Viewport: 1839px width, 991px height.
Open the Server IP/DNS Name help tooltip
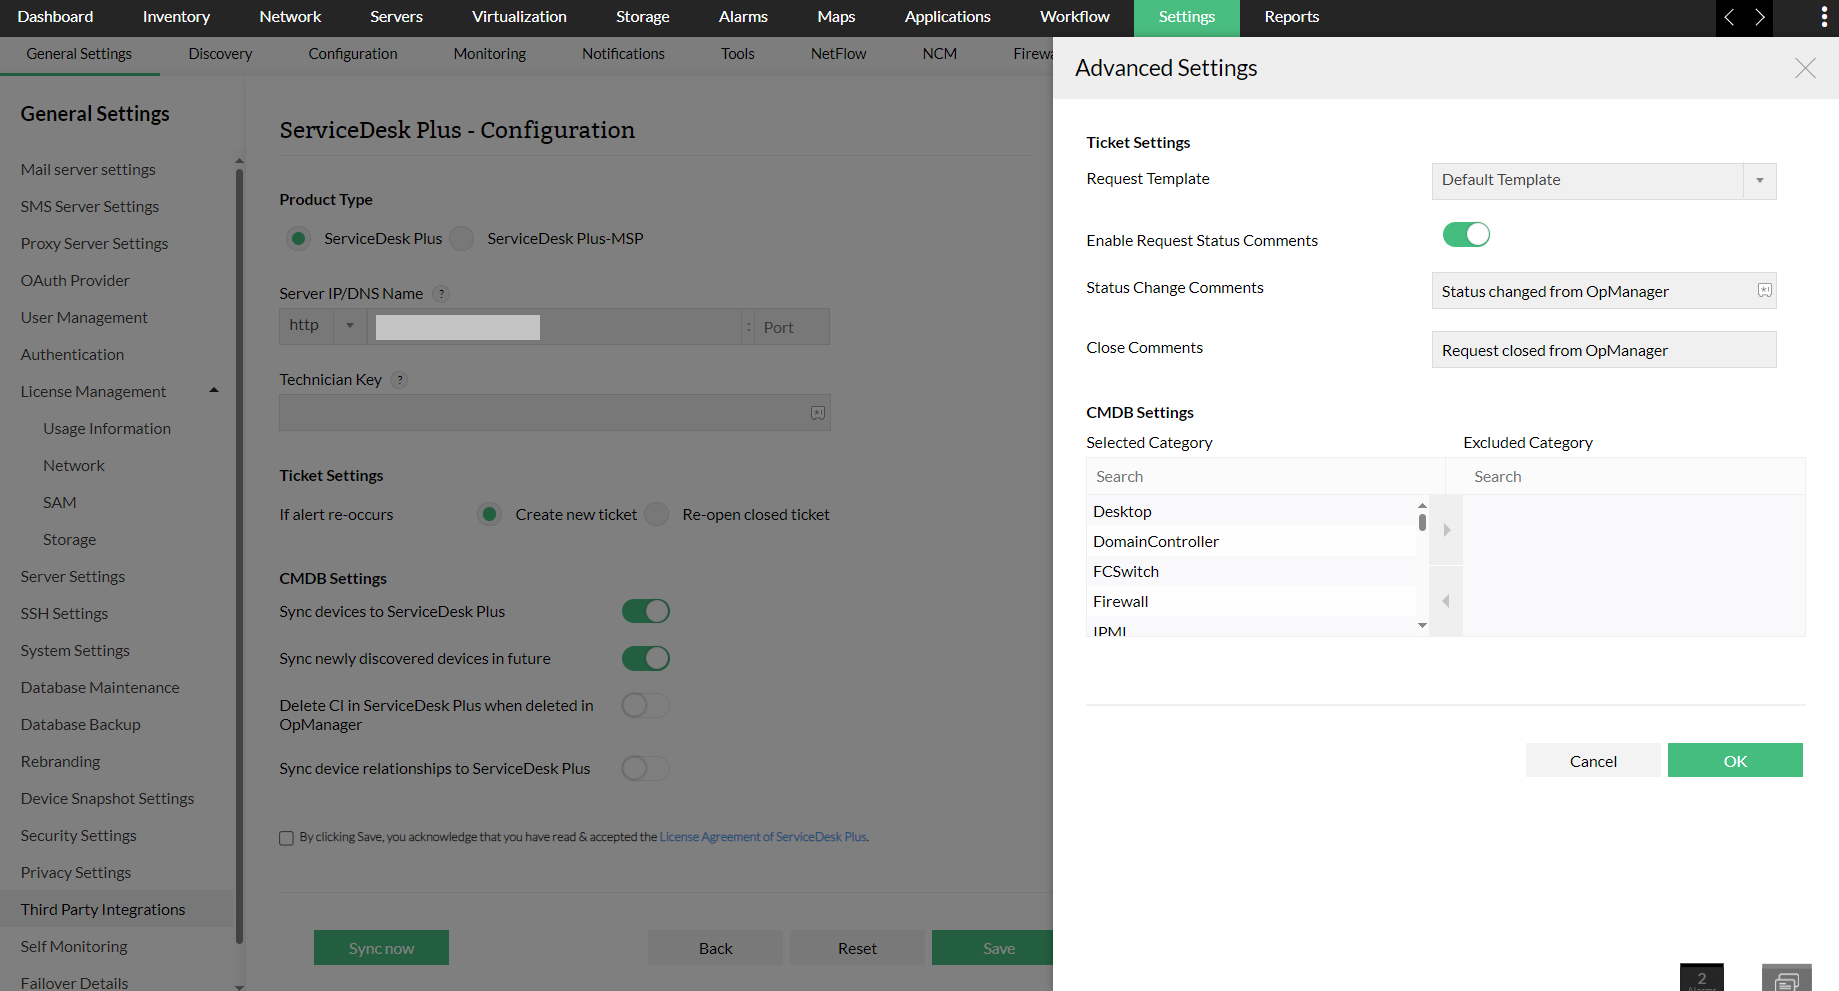[x=441, y=293]
